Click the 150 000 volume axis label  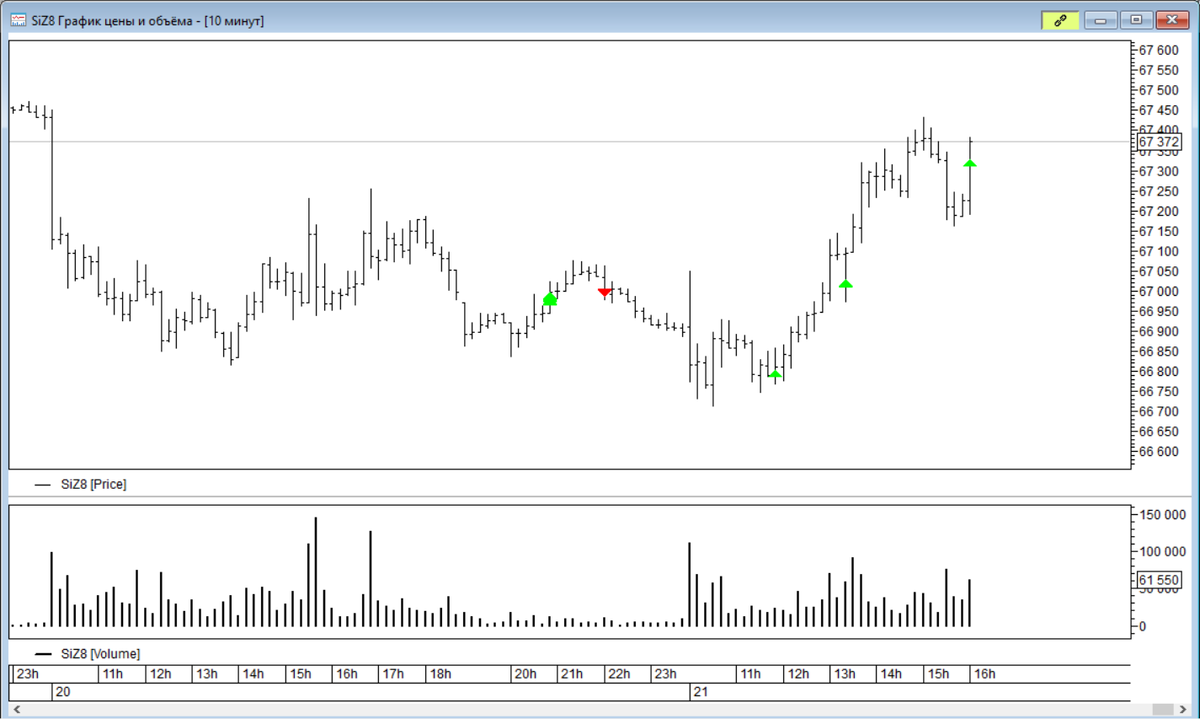click(x=1161, y=514)
